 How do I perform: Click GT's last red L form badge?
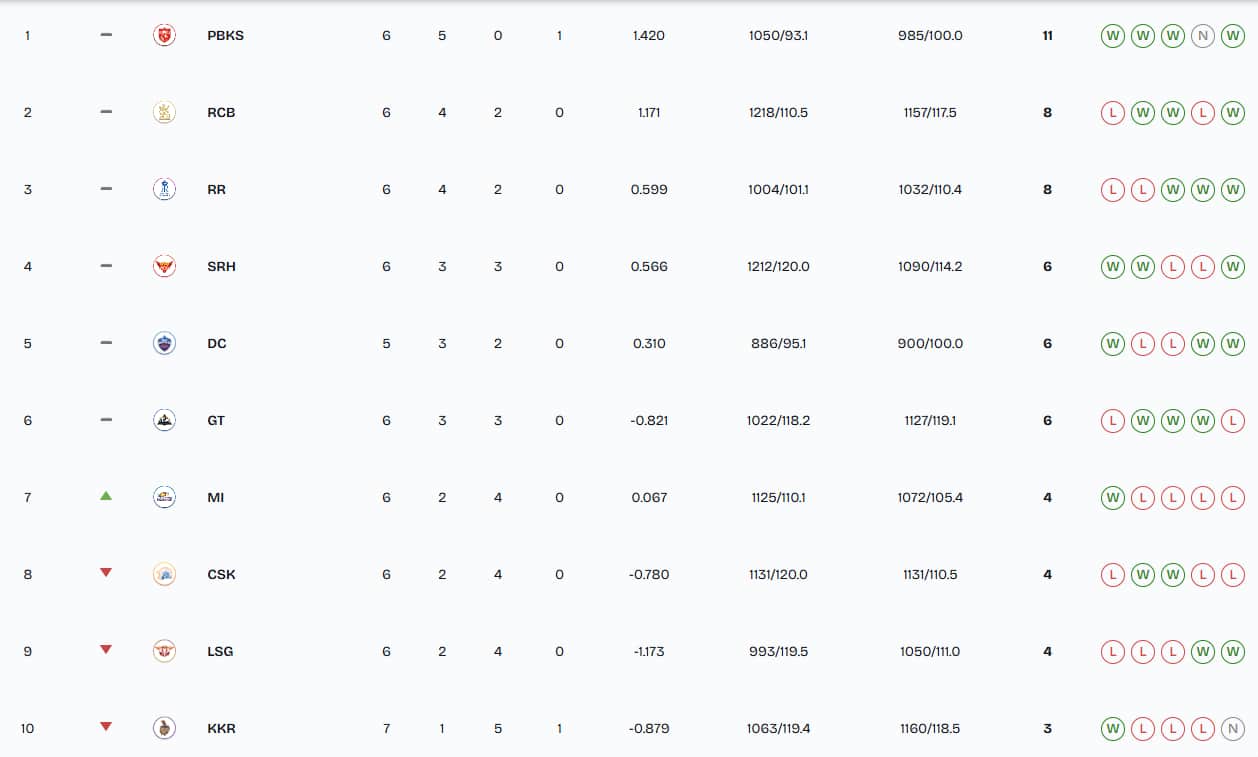(1233, 421)
